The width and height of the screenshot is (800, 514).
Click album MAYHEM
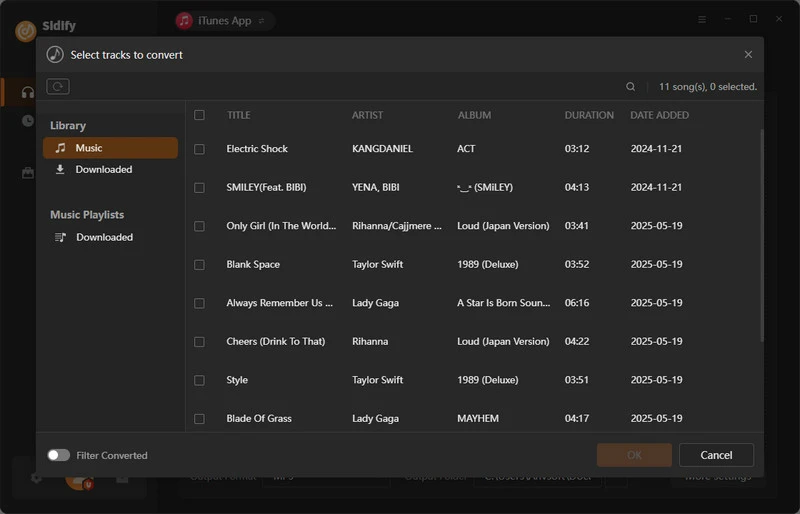coord(478,419)
